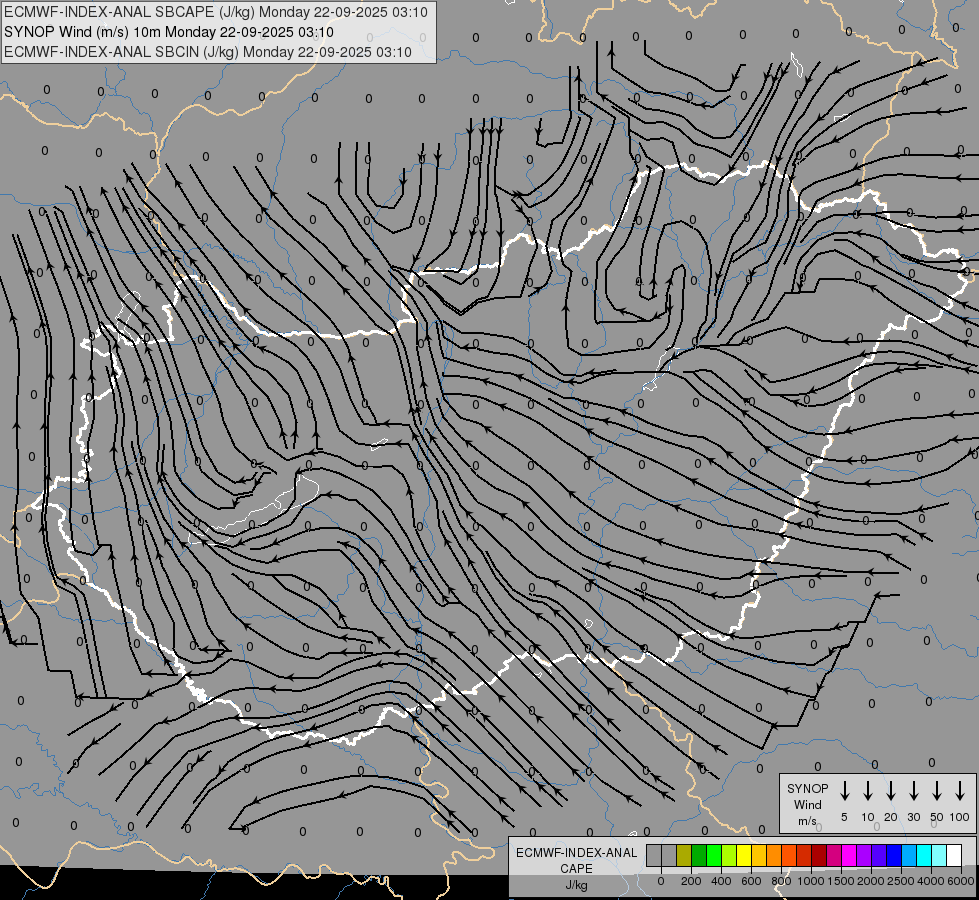Select the 800 tick label on colorbar
979x900 pixels.
[x=781, y=881]
